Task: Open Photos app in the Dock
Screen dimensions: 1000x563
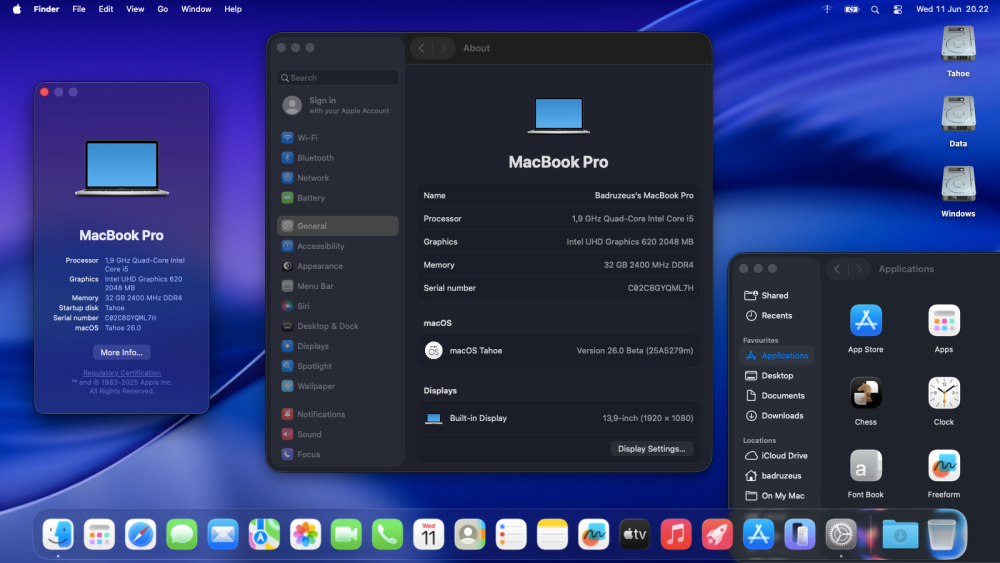Action: (x=305, y=534)
